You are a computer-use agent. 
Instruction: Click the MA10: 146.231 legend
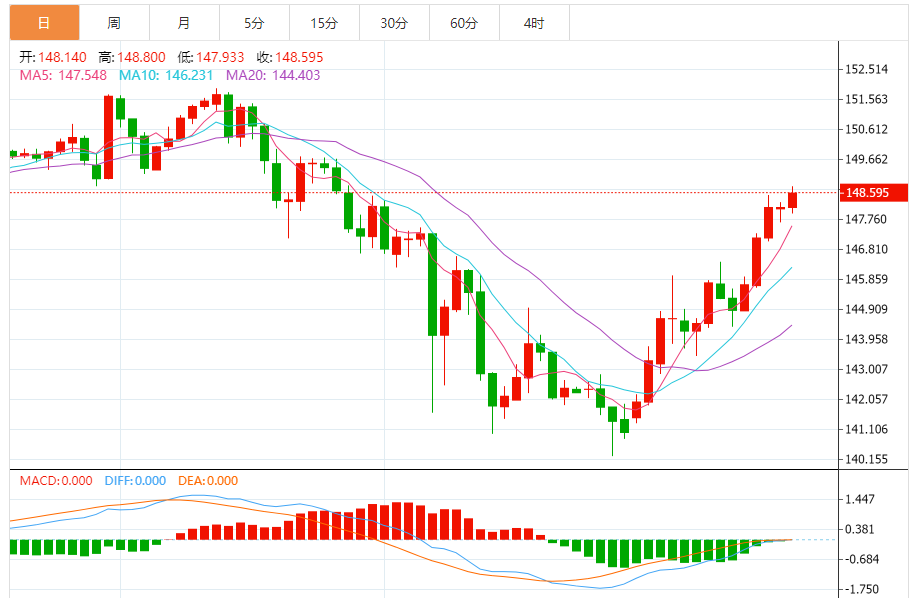click(x=166, y=75)
